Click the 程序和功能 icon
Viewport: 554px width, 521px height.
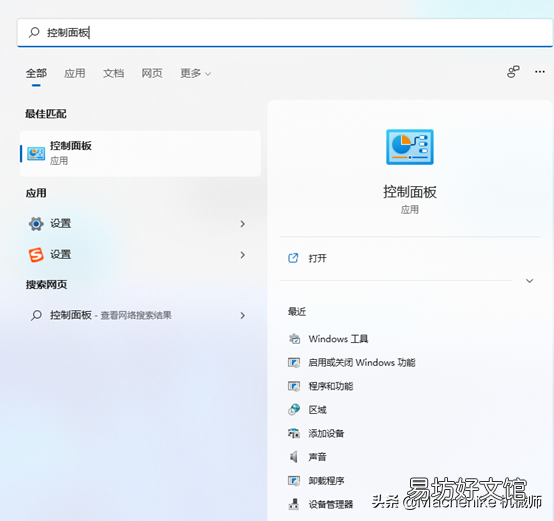pyautogui.click(x=294, y=386)
